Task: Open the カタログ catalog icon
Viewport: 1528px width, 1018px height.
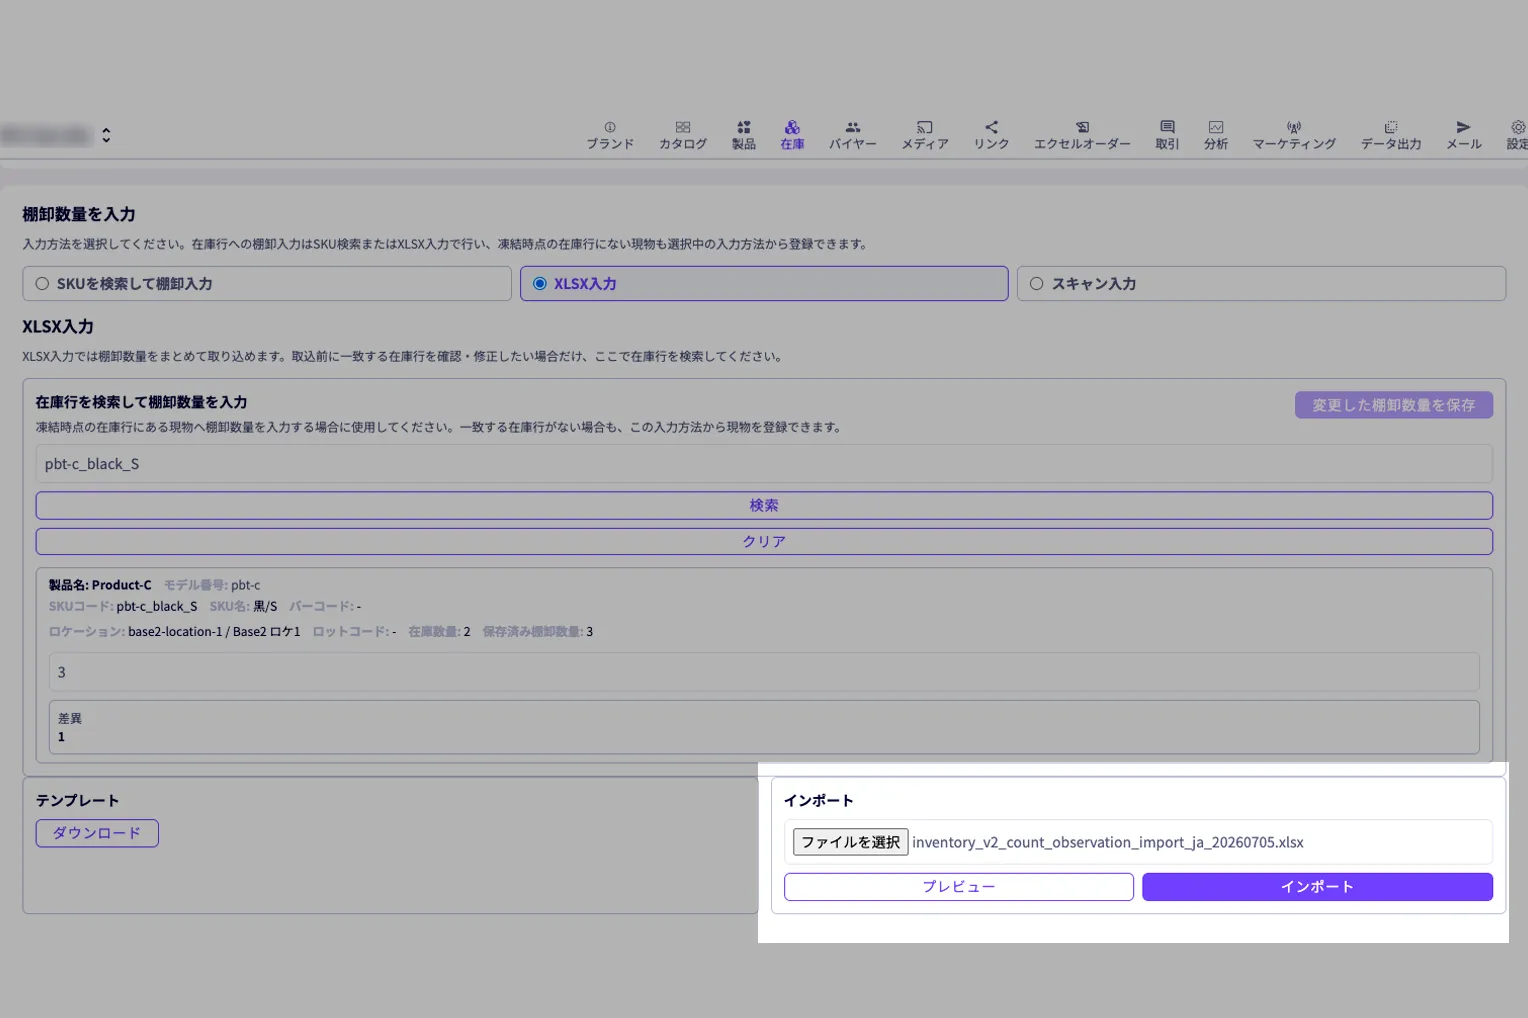Action: click(683, 127)
